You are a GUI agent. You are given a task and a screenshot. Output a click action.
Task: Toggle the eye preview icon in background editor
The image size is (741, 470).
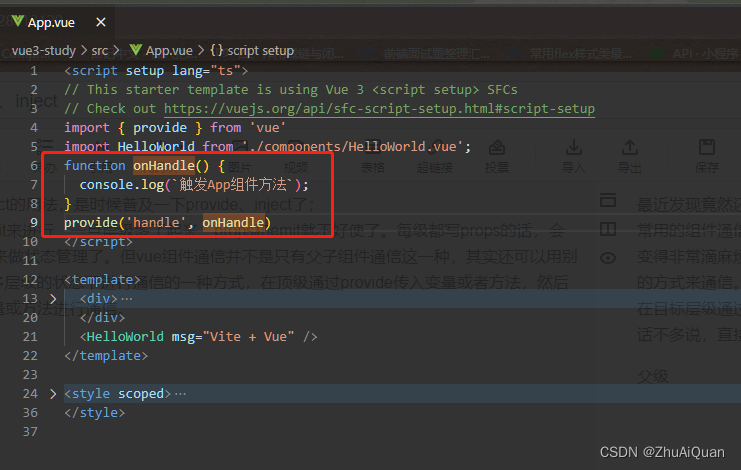(608, 258)
